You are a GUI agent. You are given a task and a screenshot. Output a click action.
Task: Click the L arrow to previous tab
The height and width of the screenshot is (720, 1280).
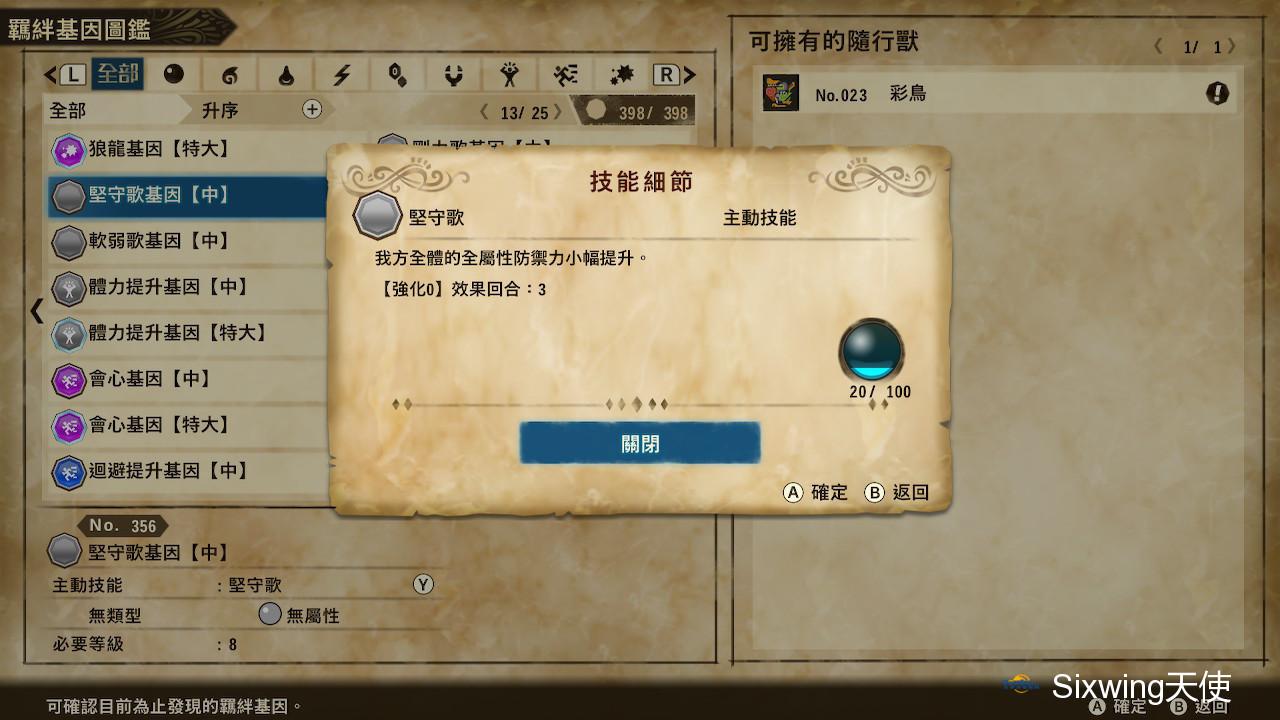(x=66, y=75)
